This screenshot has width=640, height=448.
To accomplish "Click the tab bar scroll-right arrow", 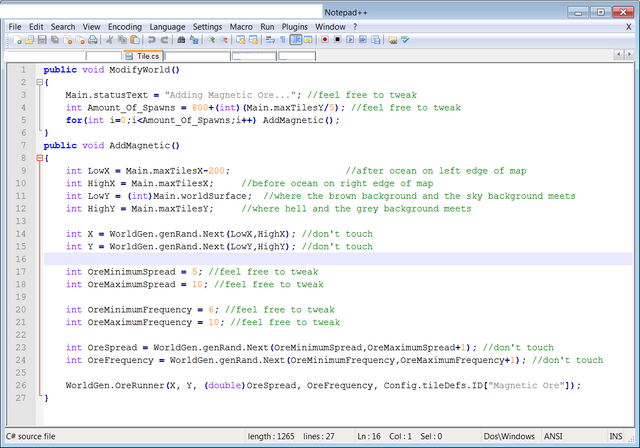I will [x=629, y=54].
